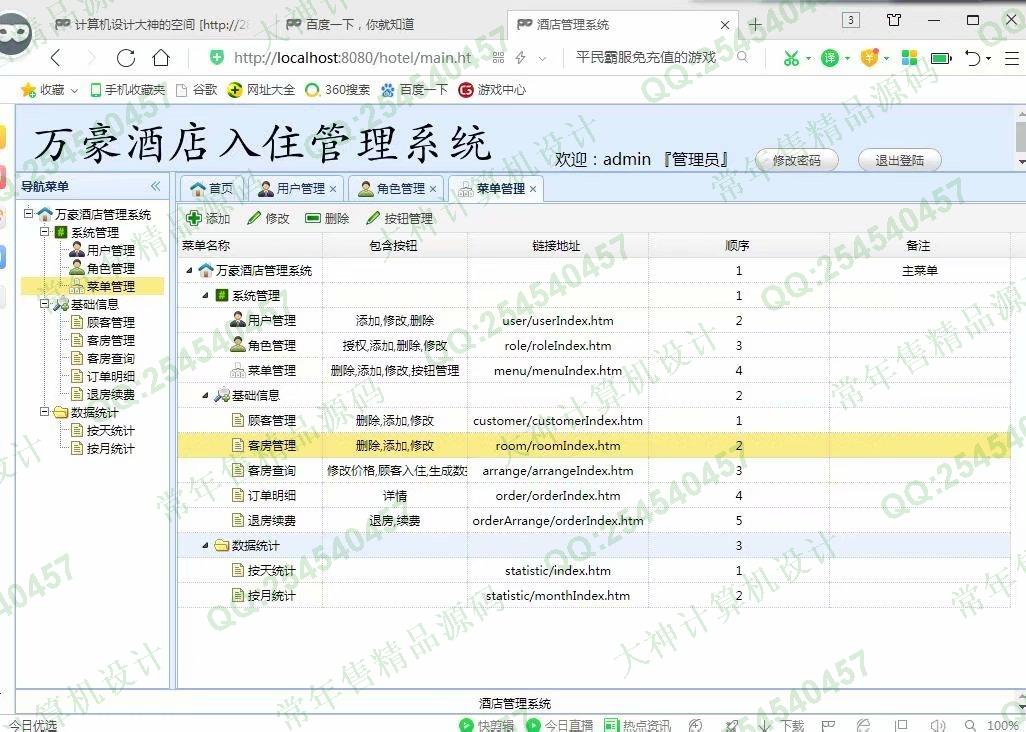Open the 谷歌 bookmark

[x=196, y=90]
